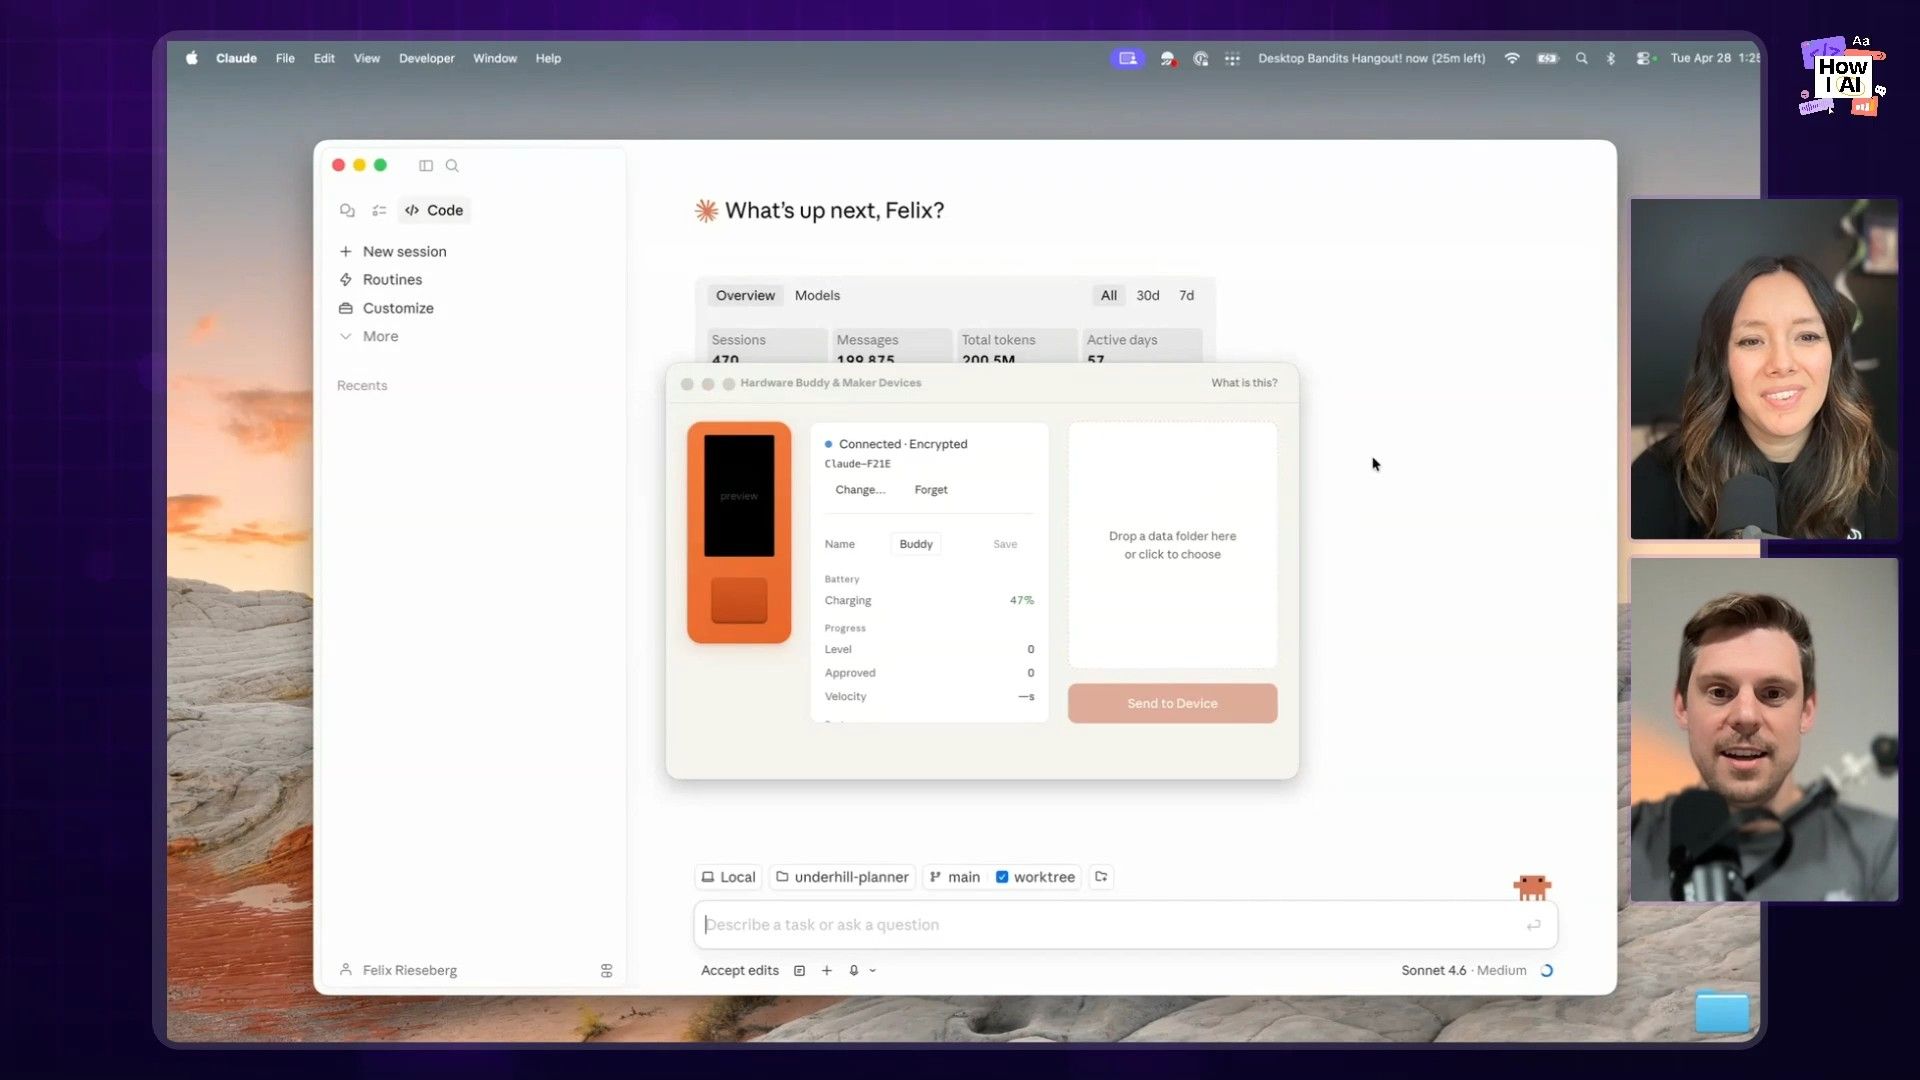
Task: Select the 30d time range
Action: [1147, 295]
